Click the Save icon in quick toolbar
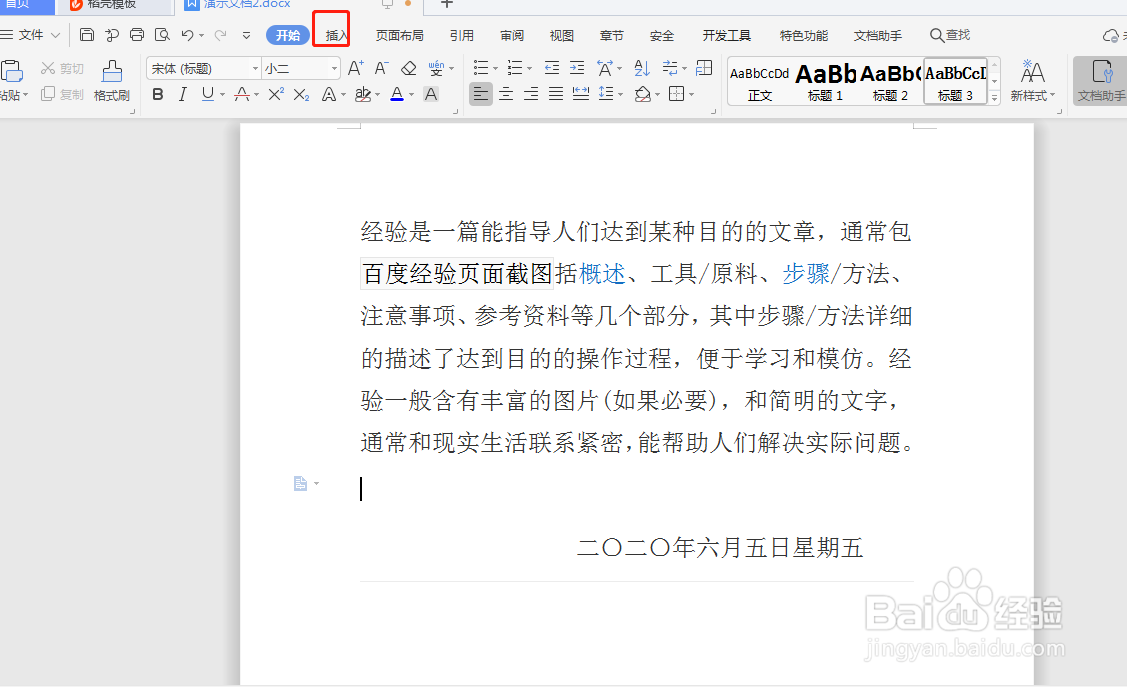This screenshot has width=1127, height=687. [x=87, y=34]
